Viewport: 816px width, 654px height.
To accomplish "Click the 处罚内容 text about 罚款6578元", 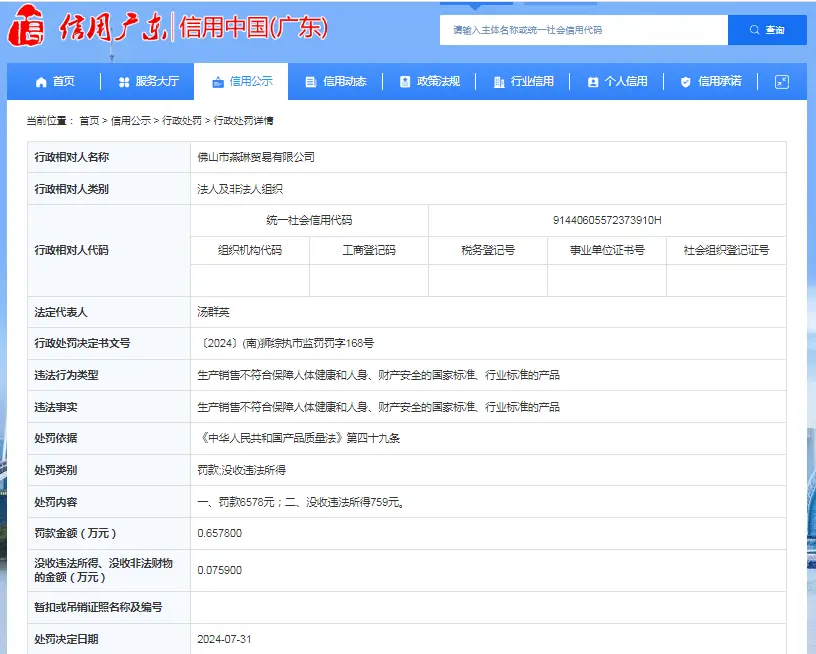I will pyautogui.click(x=301, y=502).
